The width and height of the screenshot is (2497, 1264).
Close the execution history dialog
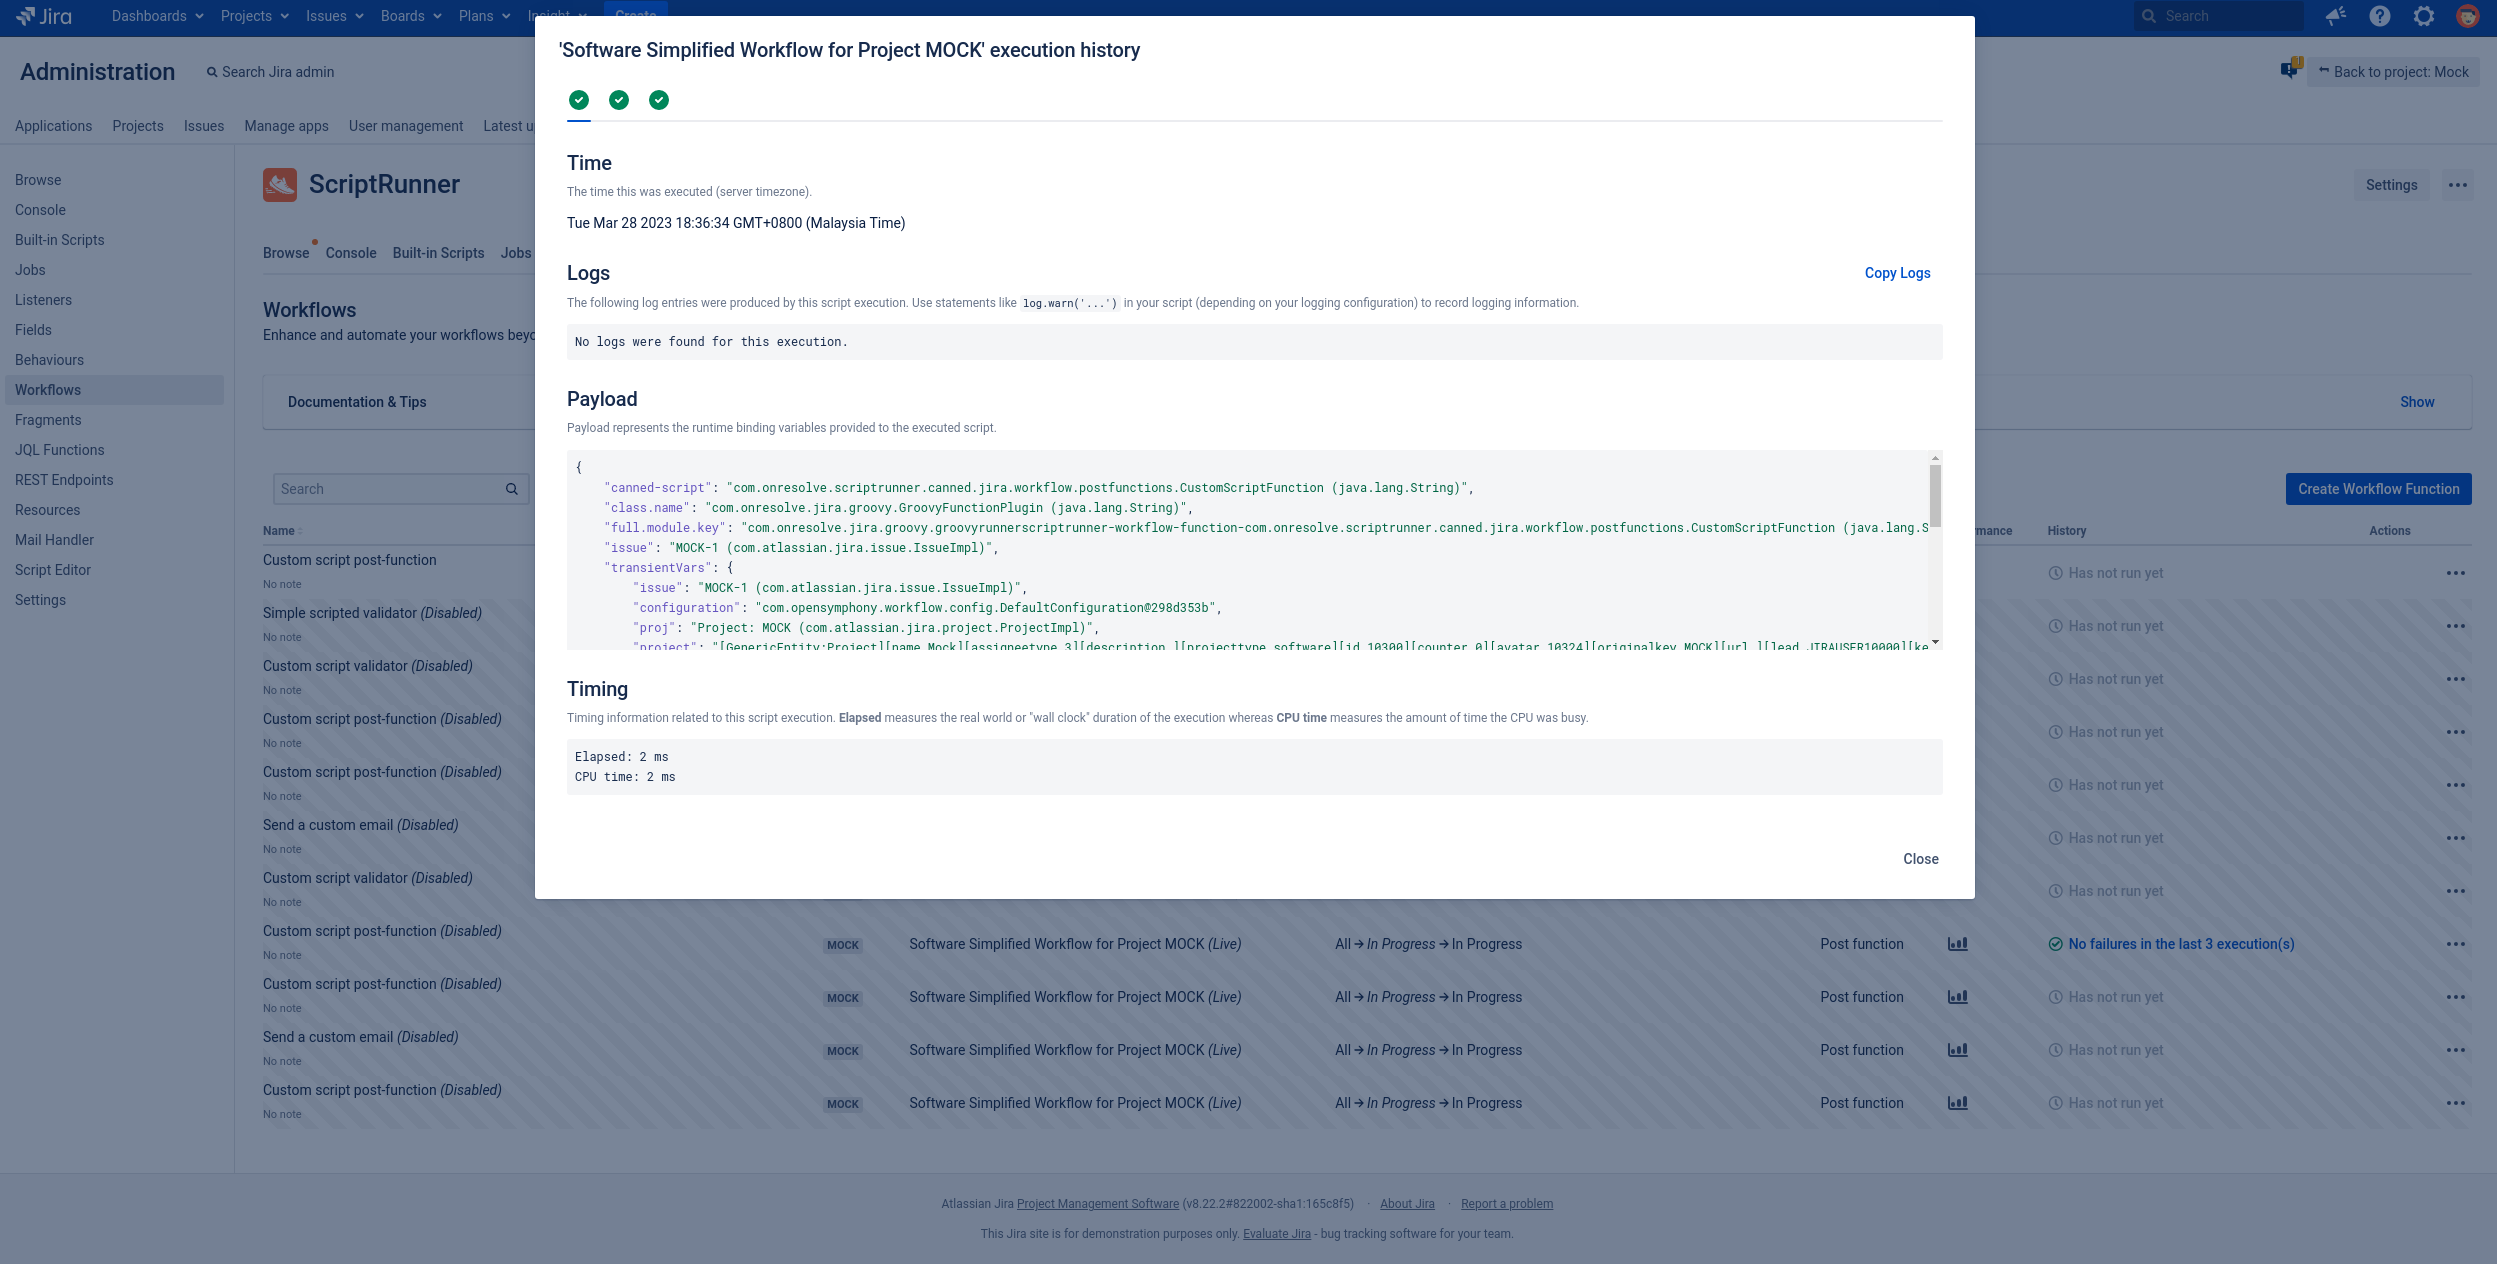(x=1920, y=859)
